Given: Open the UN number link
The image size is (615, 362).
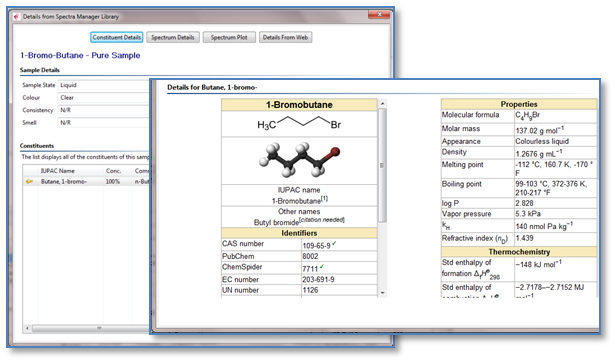Looking at the screenshot, I should [240, 290].
